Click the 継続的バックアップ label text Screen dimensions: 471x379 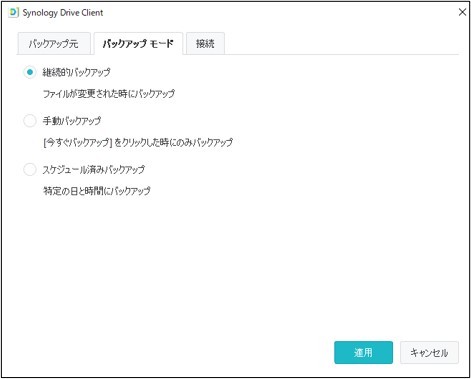pos(76,72)
